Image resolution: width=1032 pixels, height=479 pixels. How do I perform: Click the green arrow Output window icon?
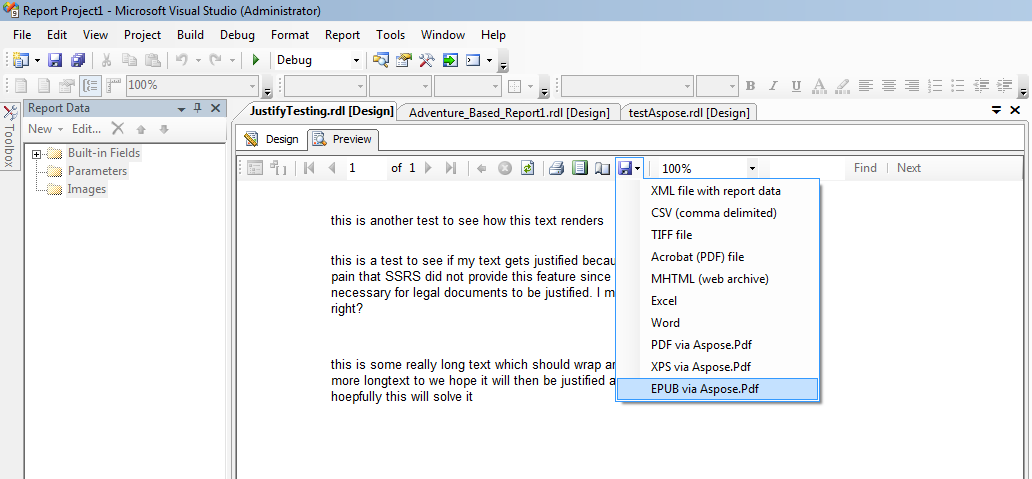(x=450, y=60)
